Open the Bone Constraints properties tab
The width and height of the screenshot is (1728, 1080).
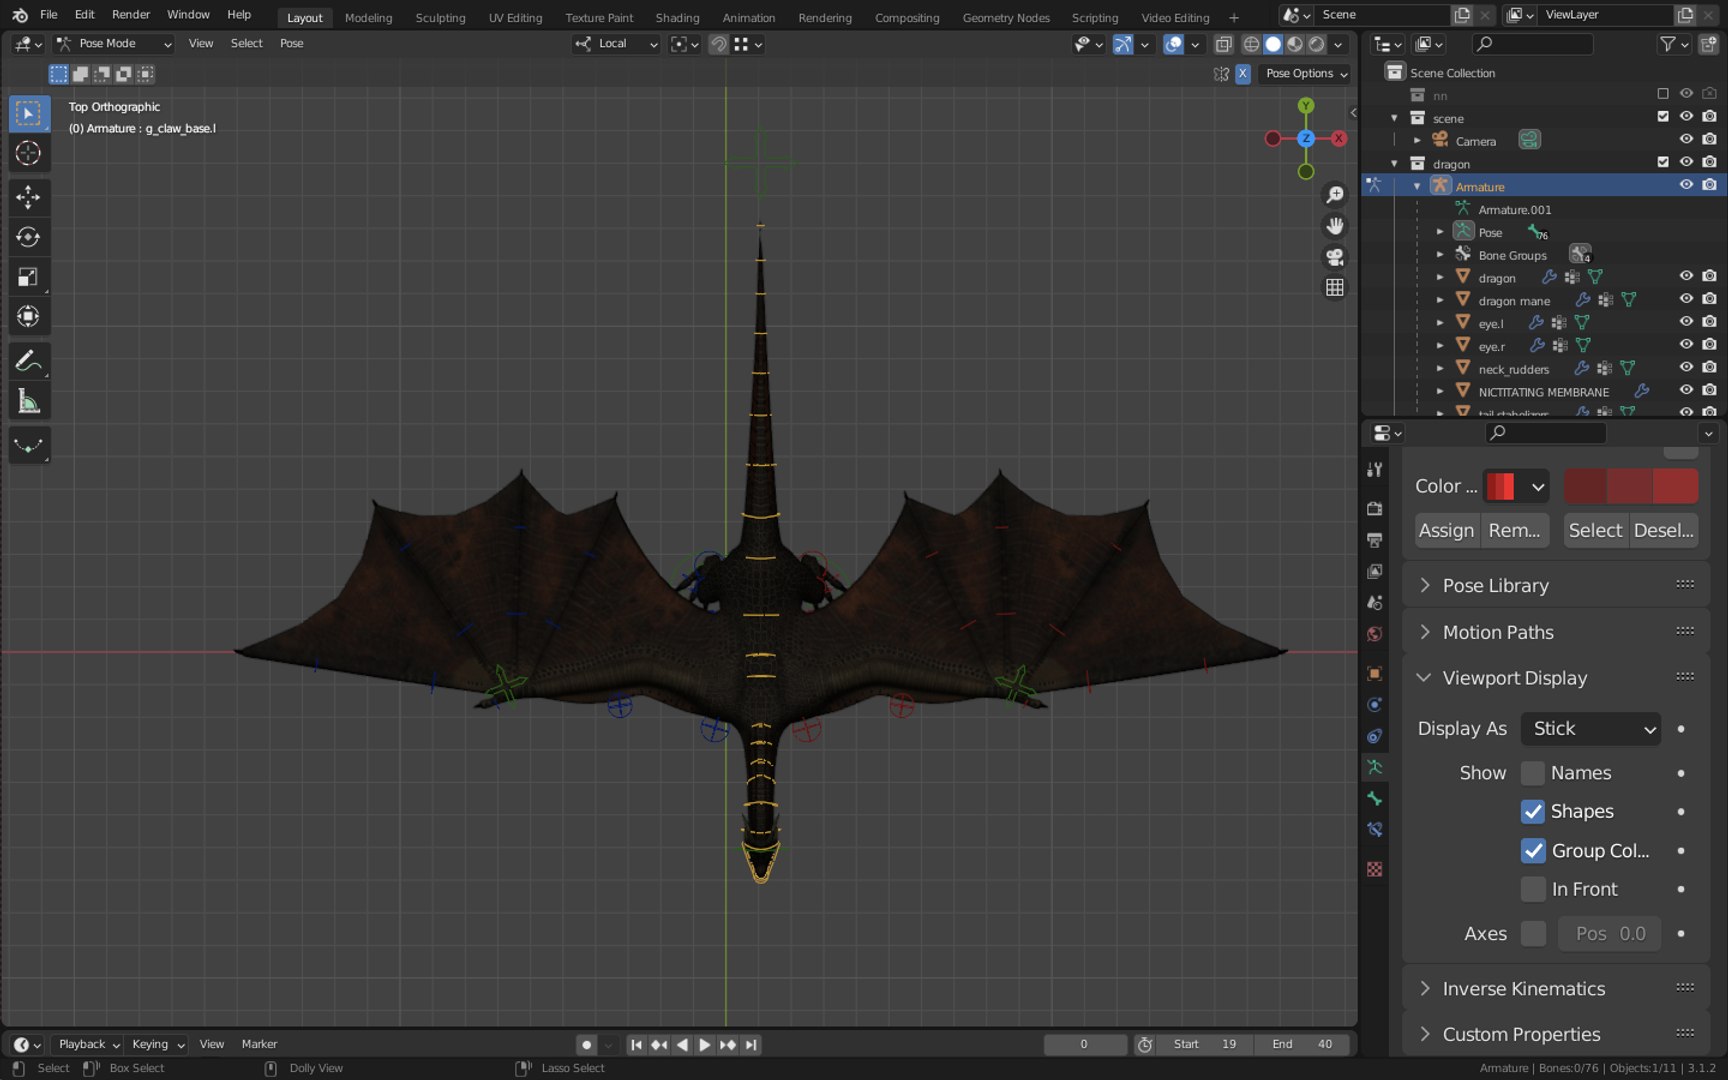pos(1375,830)
